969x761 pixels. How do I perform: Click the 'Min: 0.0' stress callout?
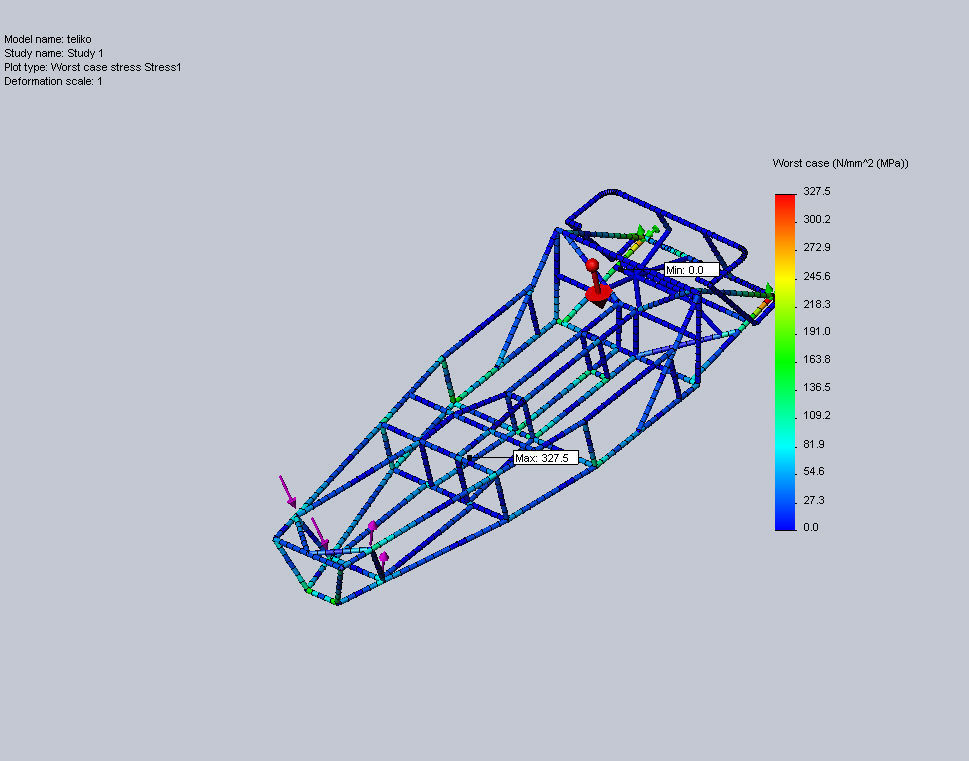[692, 270]
